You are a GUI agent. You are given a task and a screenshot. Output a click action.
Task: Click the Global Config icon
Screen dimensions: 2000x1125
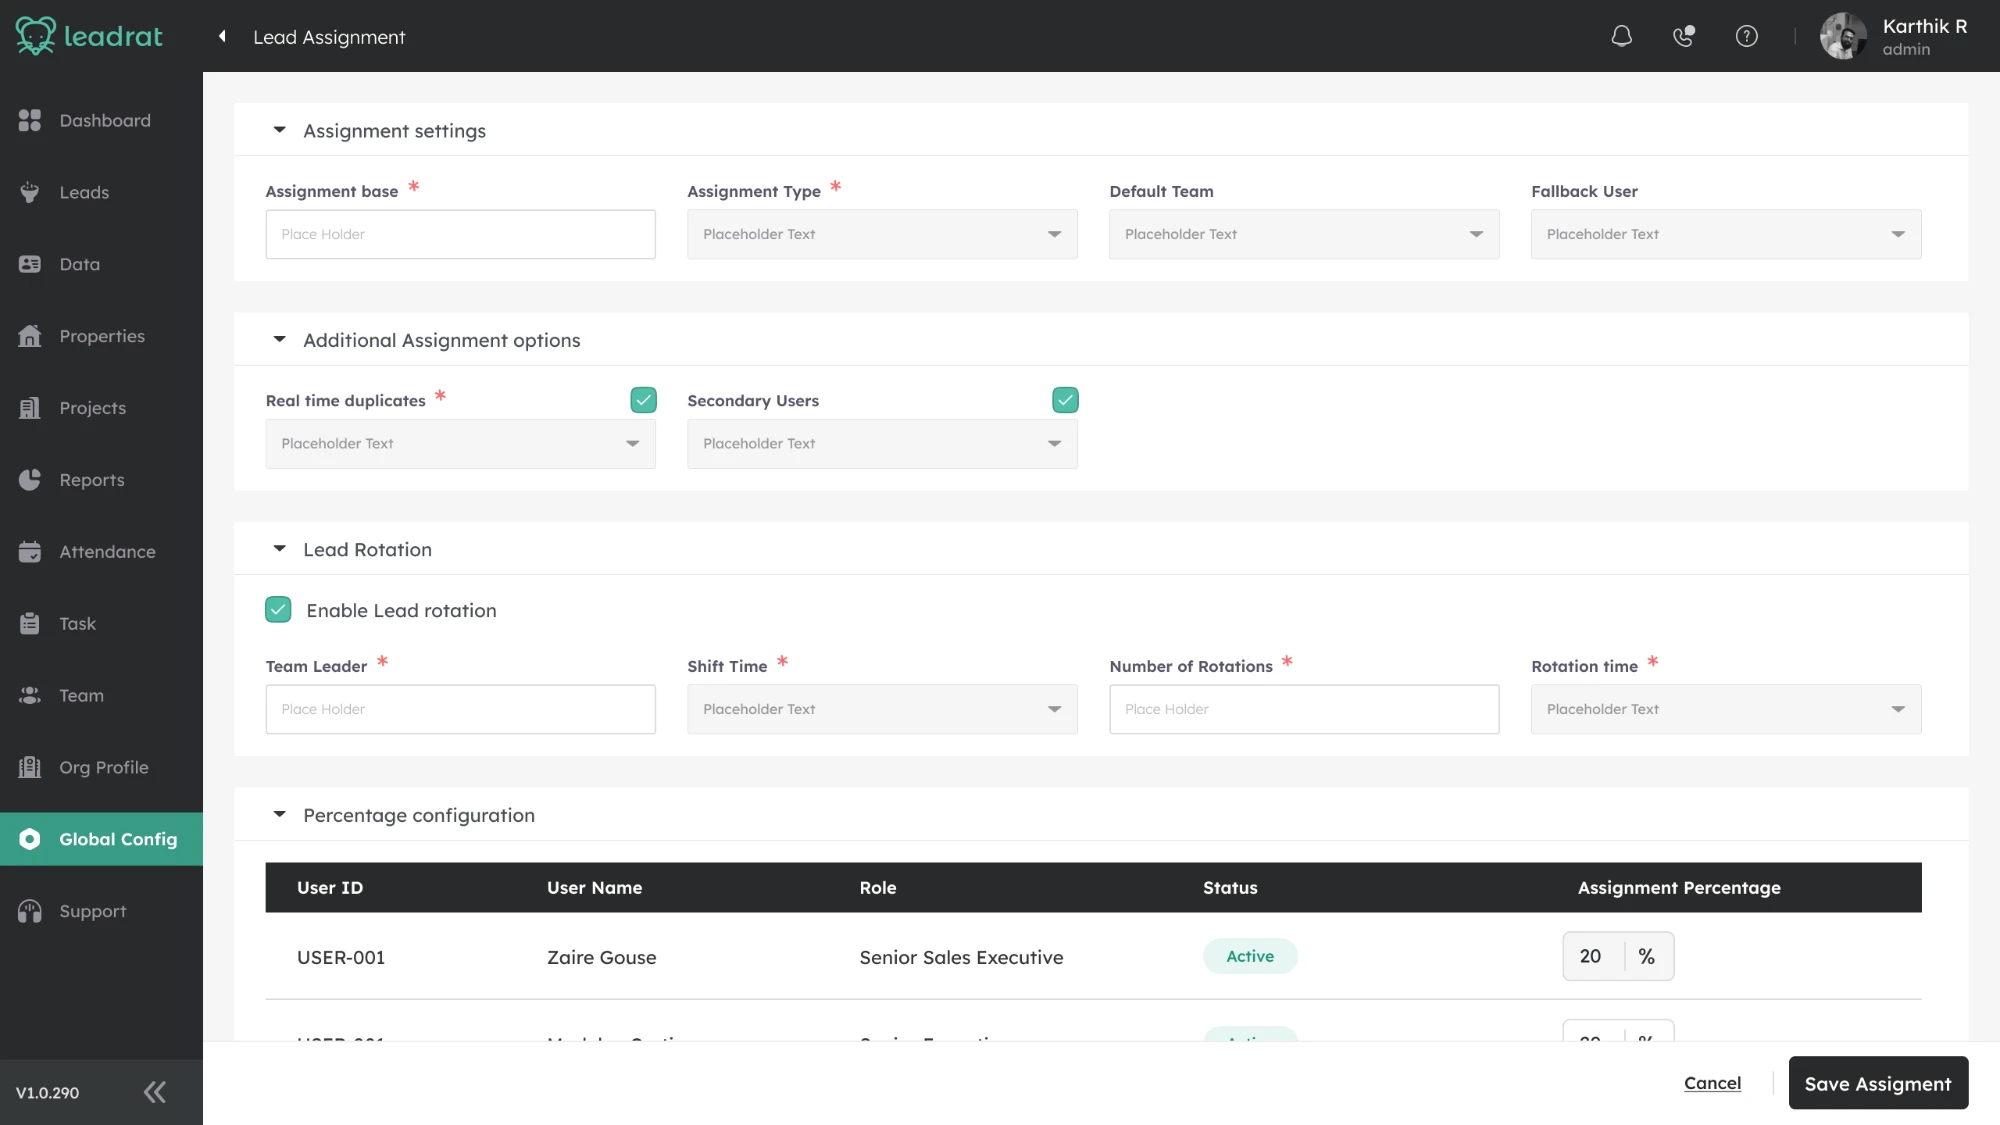coord(30,839)
